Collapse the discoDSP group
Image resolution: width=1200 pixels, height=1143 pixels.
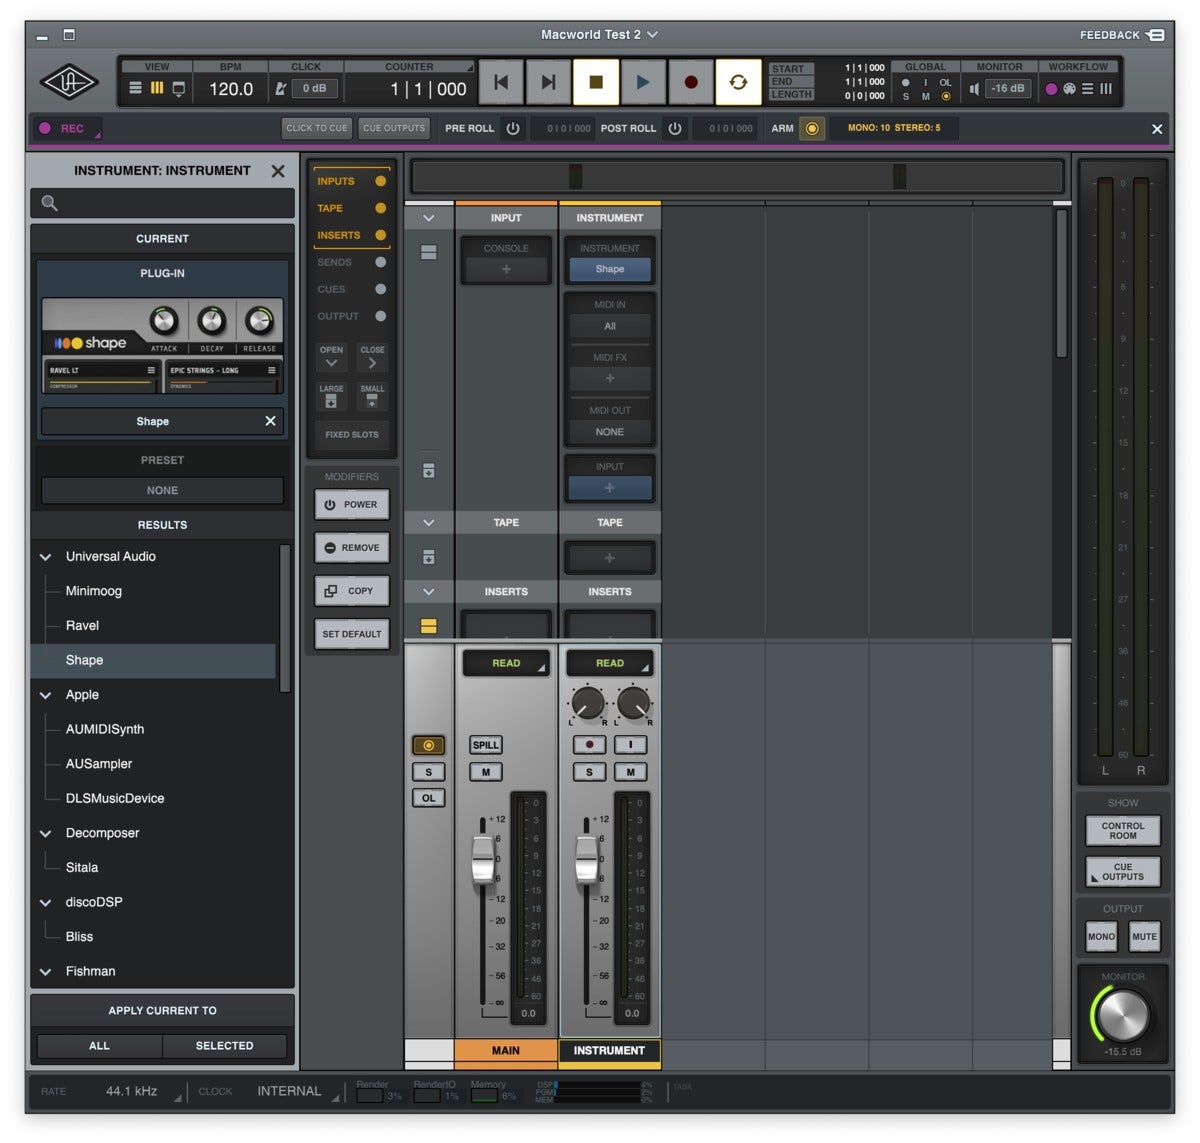[45, 902]
